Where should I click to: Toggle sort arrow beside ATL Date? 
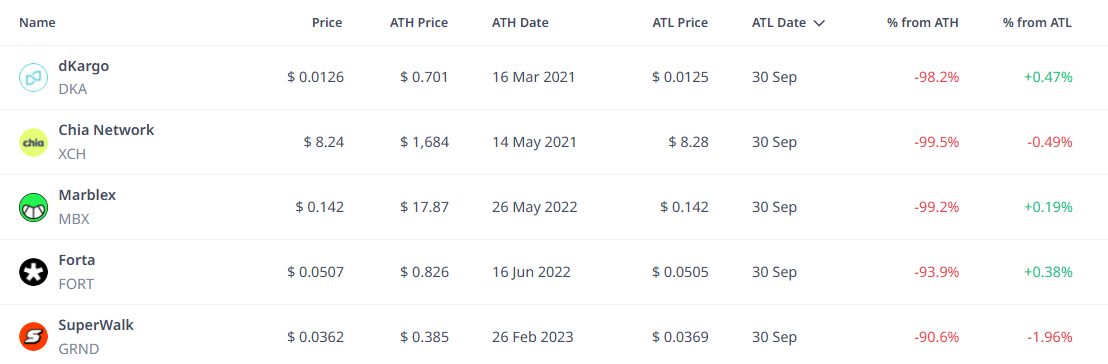(819, 23)
